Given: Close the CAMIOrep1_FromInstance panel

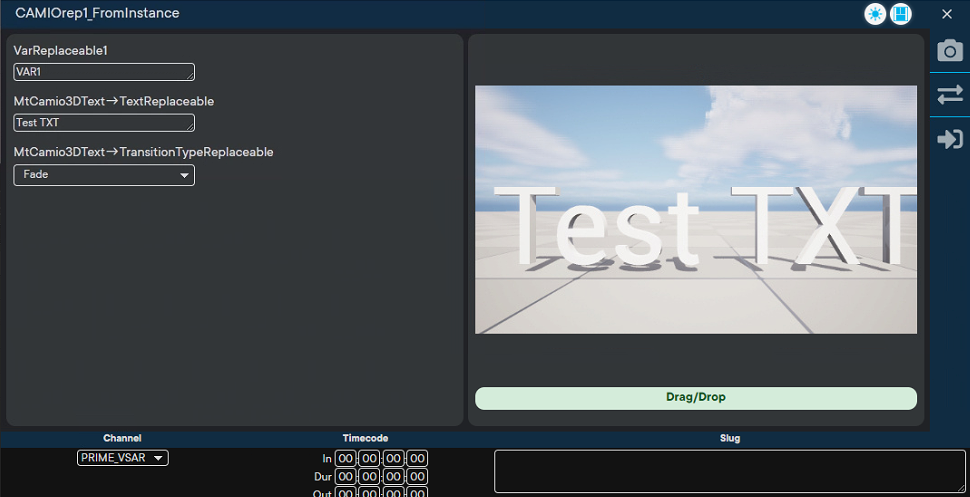Looking at the screenshot, I should [x=947, y=14].
